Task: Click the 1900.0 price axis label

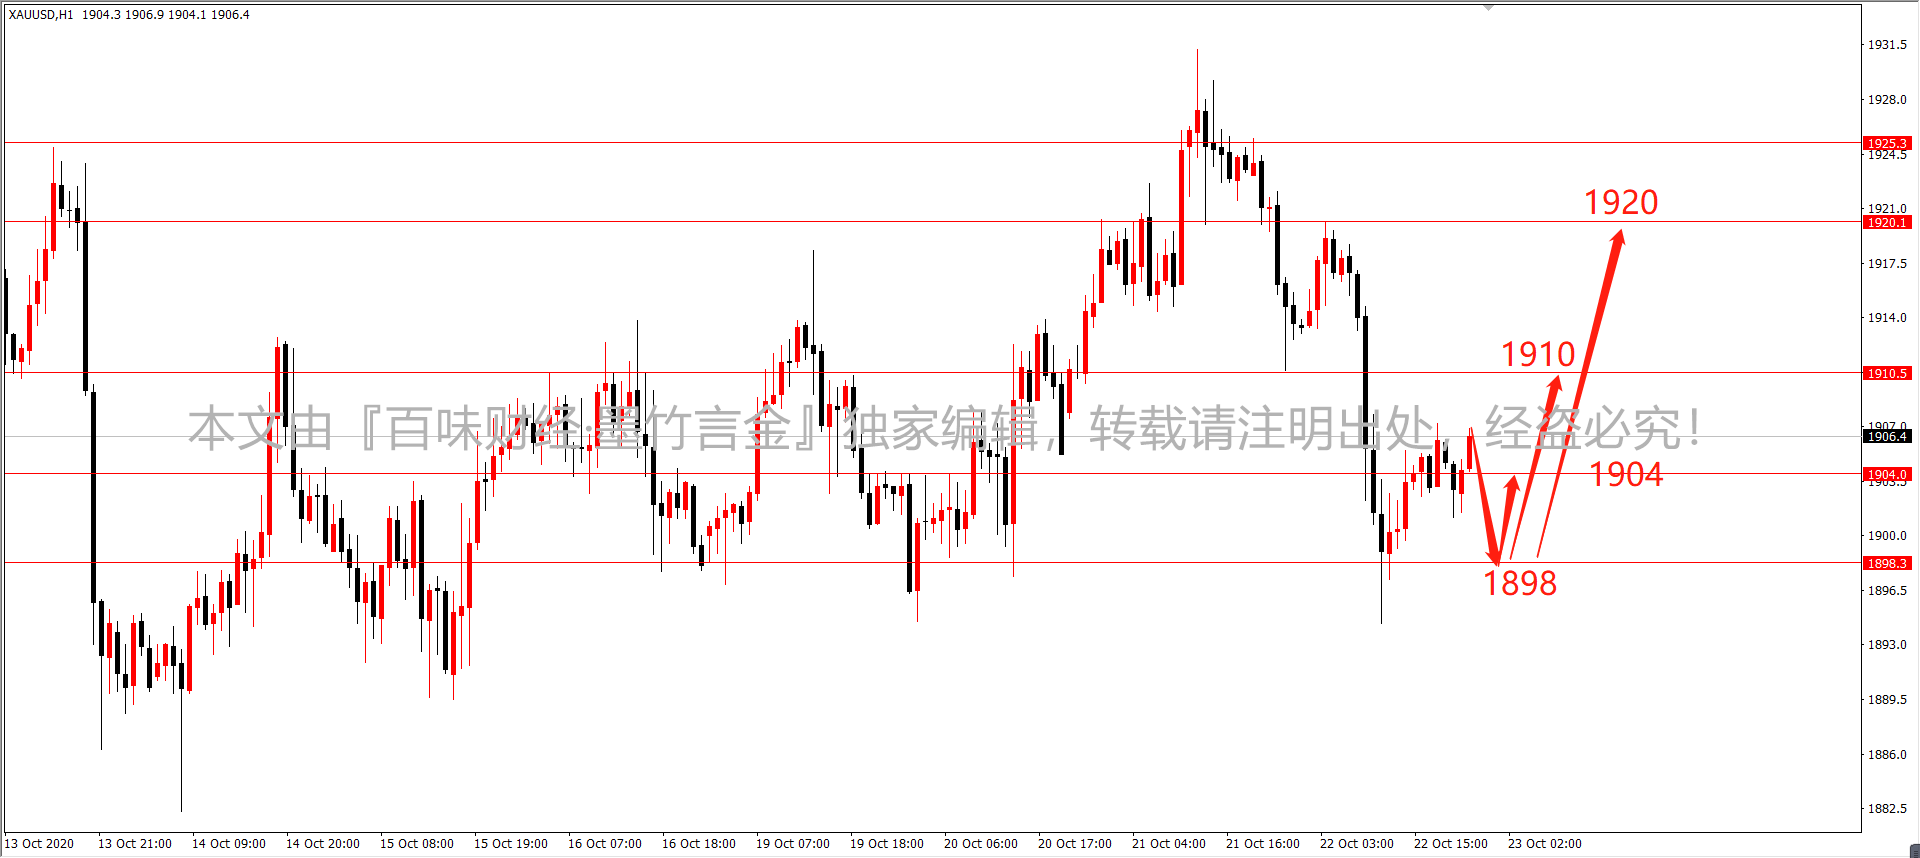Action: (1887, 536)
